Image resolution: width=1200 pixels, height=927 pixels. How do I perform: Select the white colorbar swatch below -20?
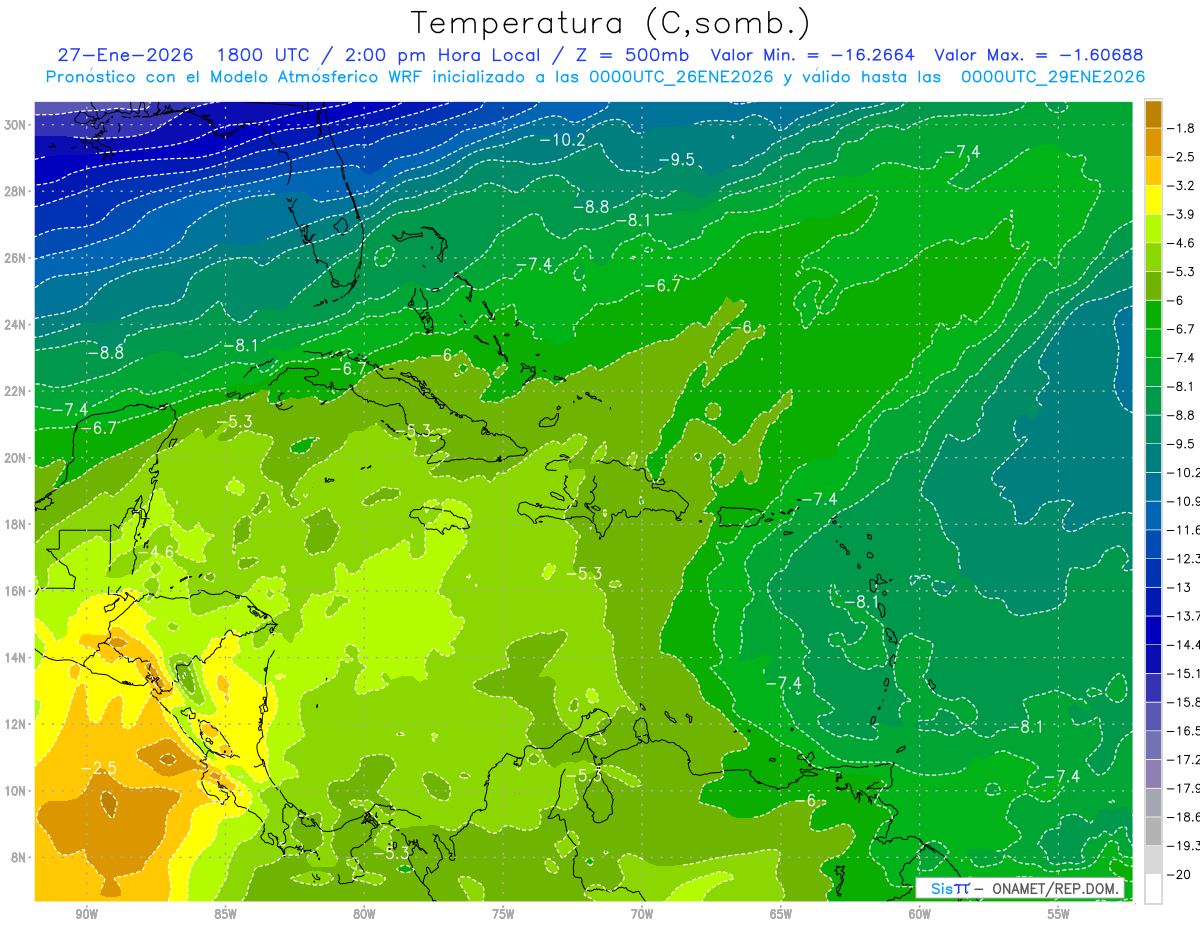(x=1153, y=889)
